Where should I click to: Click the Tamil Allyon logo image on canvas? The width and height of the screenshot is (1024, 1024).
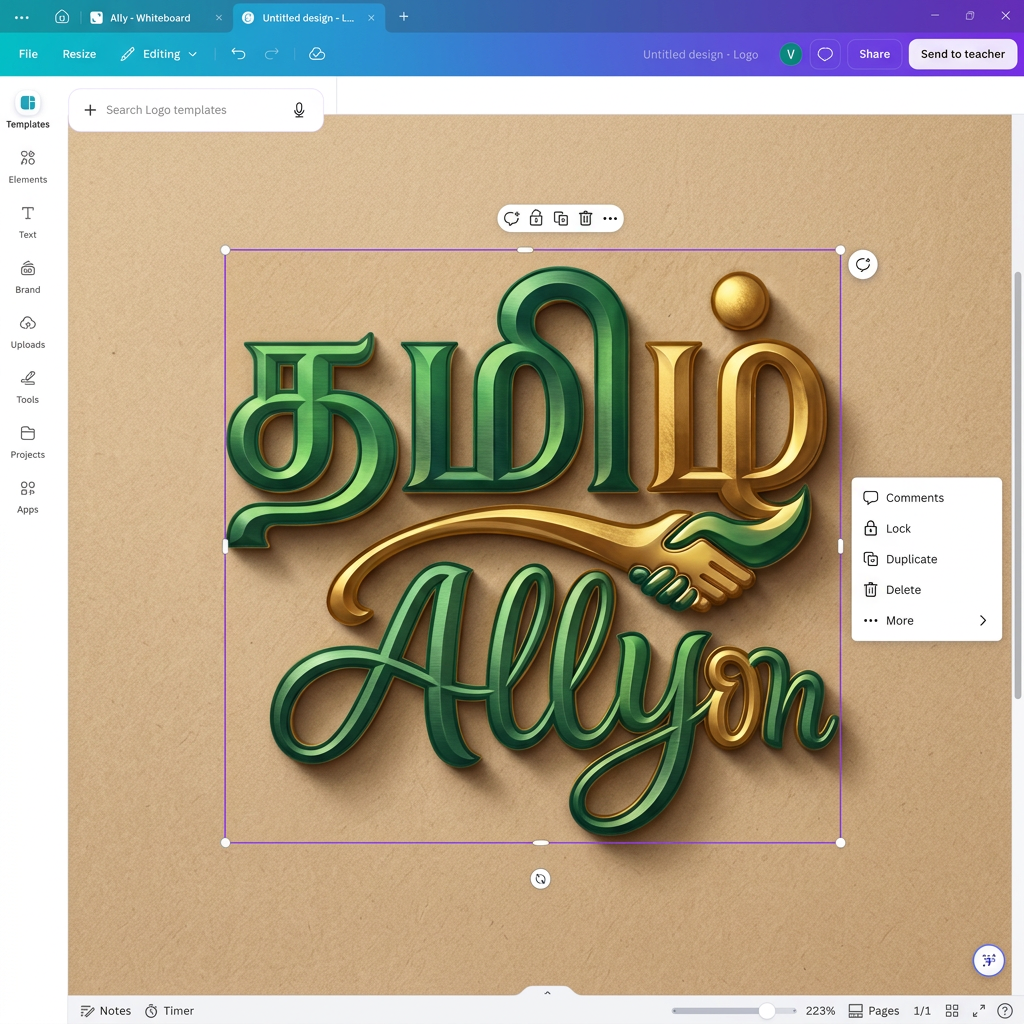(x=533, y=546)
